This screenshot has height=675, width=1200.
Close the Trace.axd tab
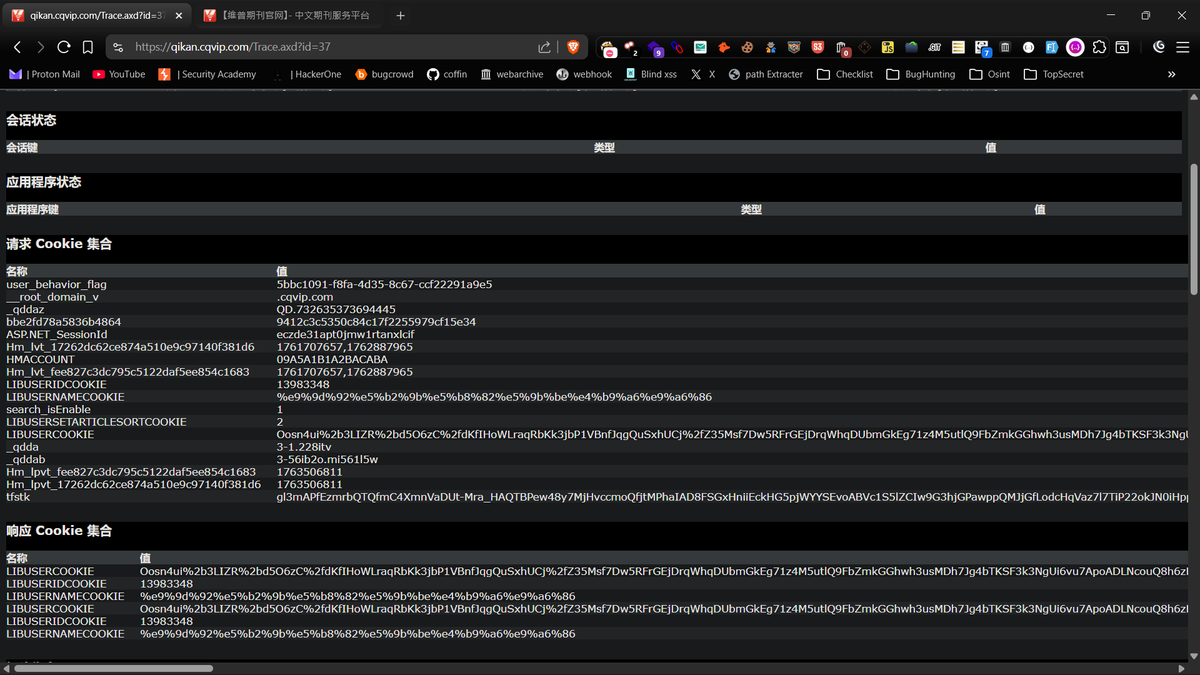177,16
